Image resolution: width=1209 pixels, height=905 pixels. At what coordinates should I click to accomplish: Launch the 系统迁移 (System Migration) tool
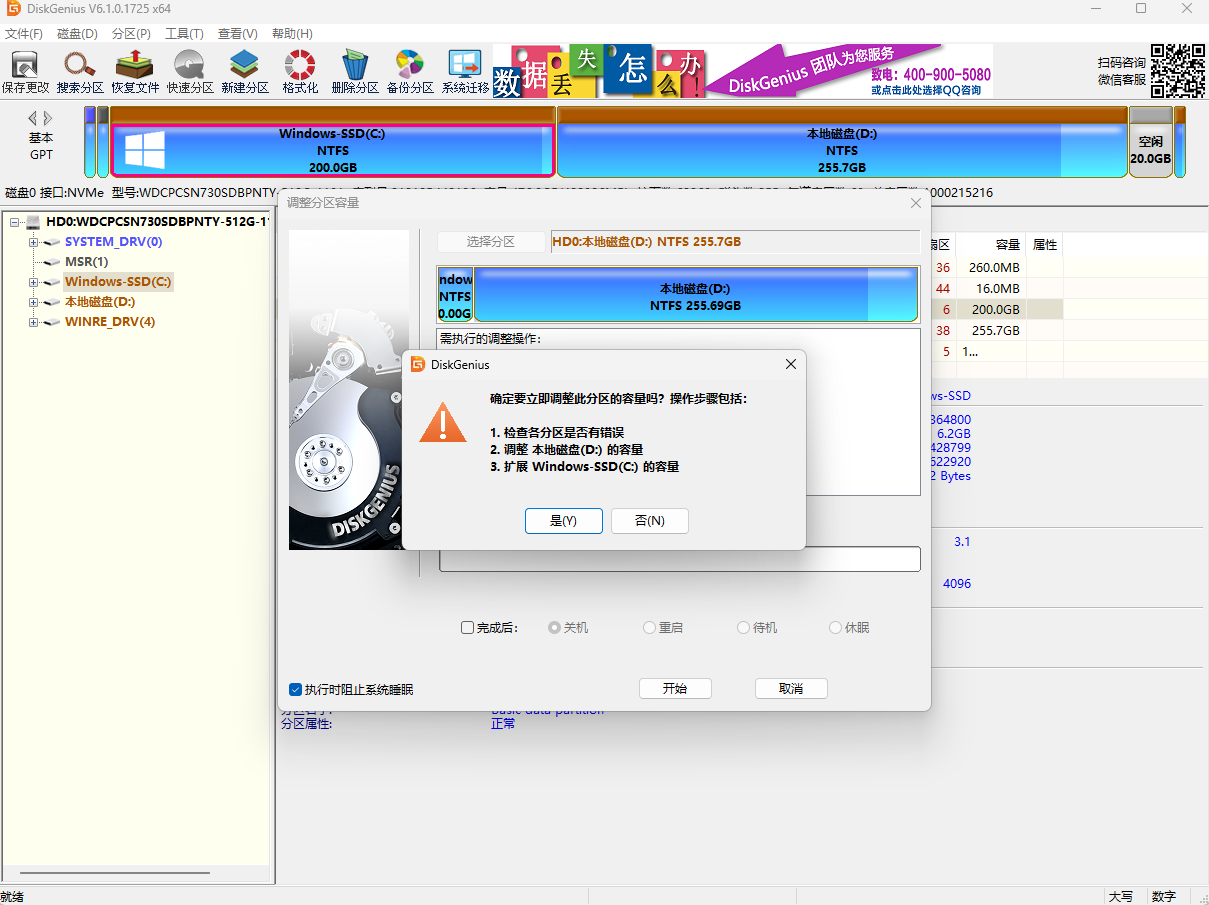[x=465, y=71]
